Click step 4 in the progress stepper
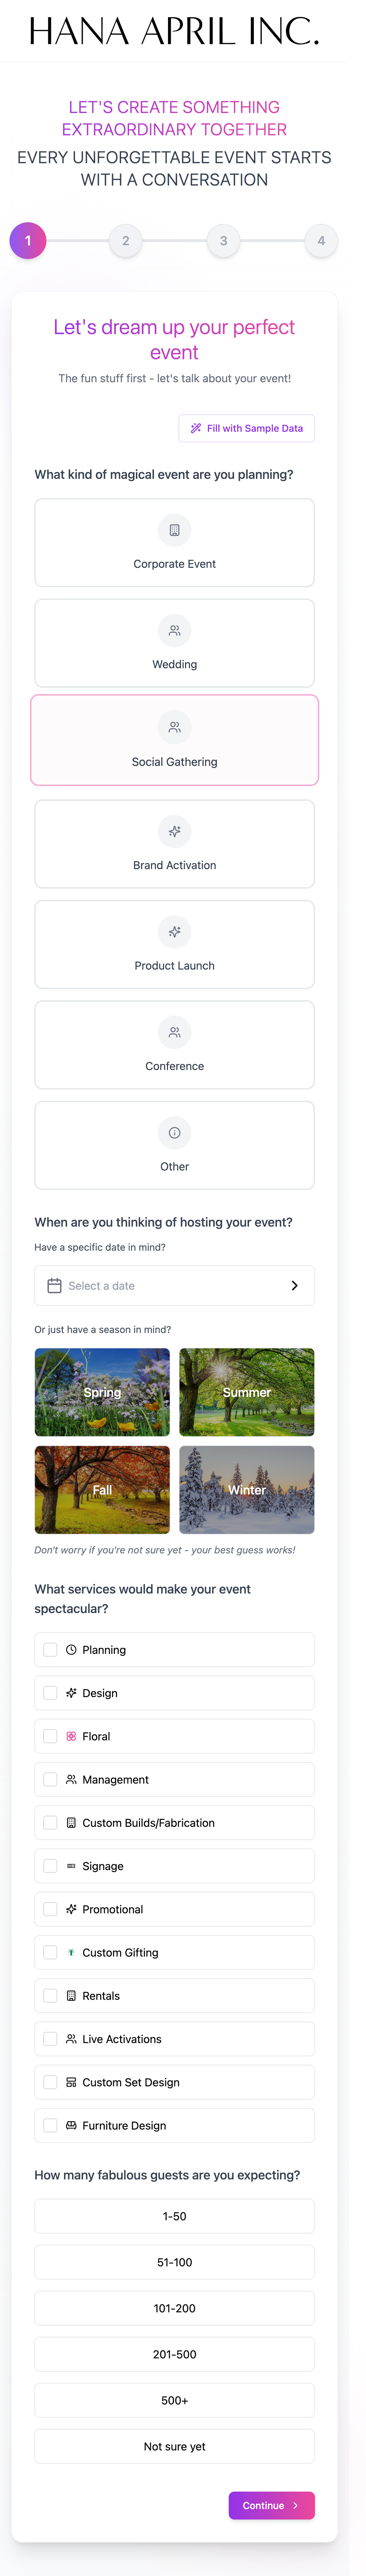Image resolution: width=366 pixels, height=2576 pixels. pos(321,240)
